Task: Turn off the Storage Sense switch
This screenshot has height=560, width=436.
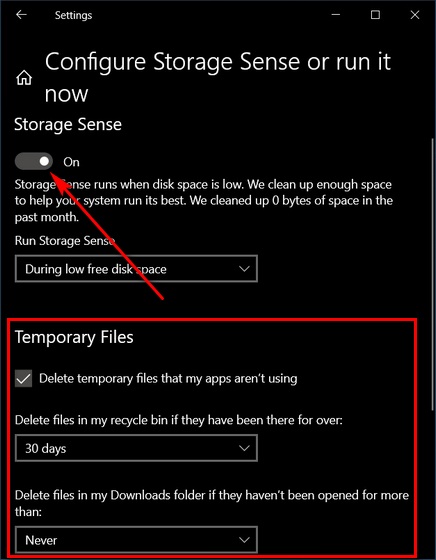Action: (x=34, y=161)
